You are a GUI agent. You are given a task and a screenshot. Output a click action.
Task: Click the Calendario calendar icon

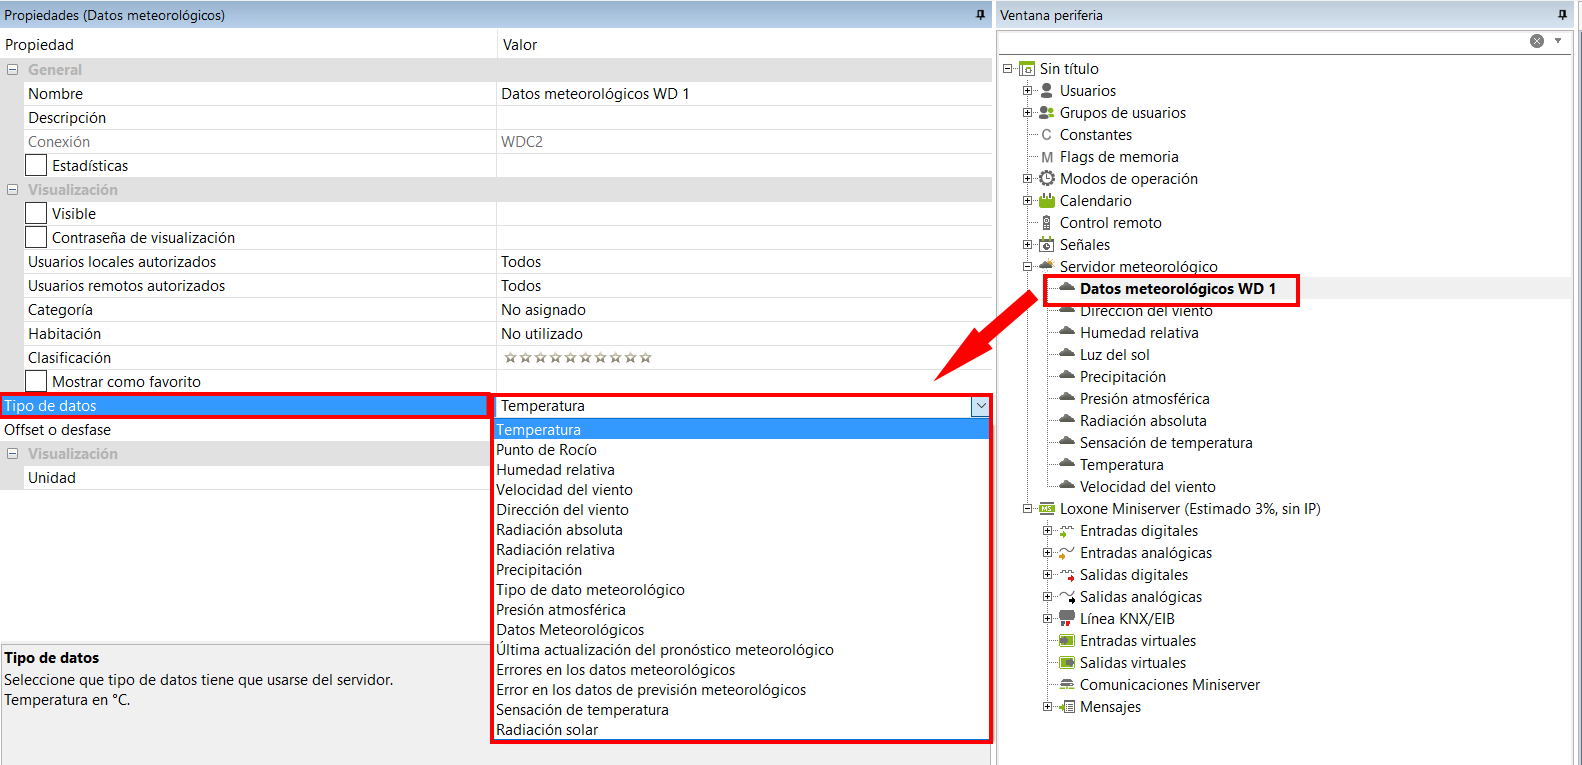[x=1047, y=201]
